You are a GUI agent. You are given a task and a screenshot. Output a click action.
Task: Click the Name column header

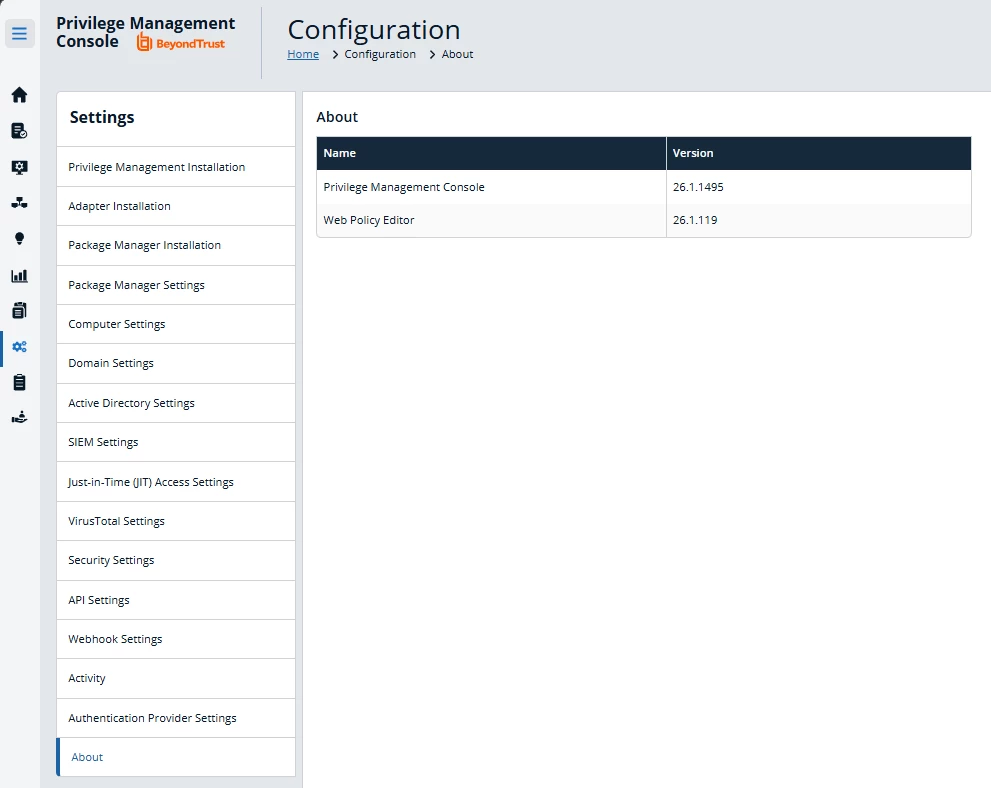click(x=491, y=154)
